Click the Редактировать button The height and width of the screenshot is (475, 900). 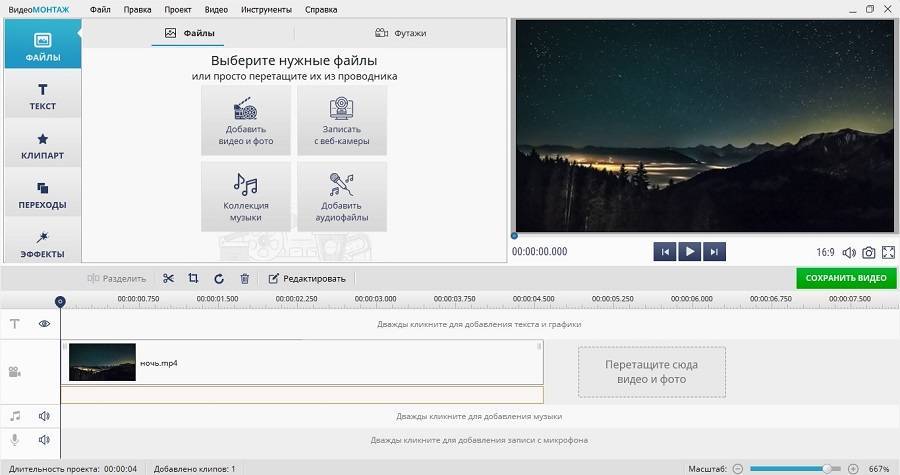tap(307, 278)
